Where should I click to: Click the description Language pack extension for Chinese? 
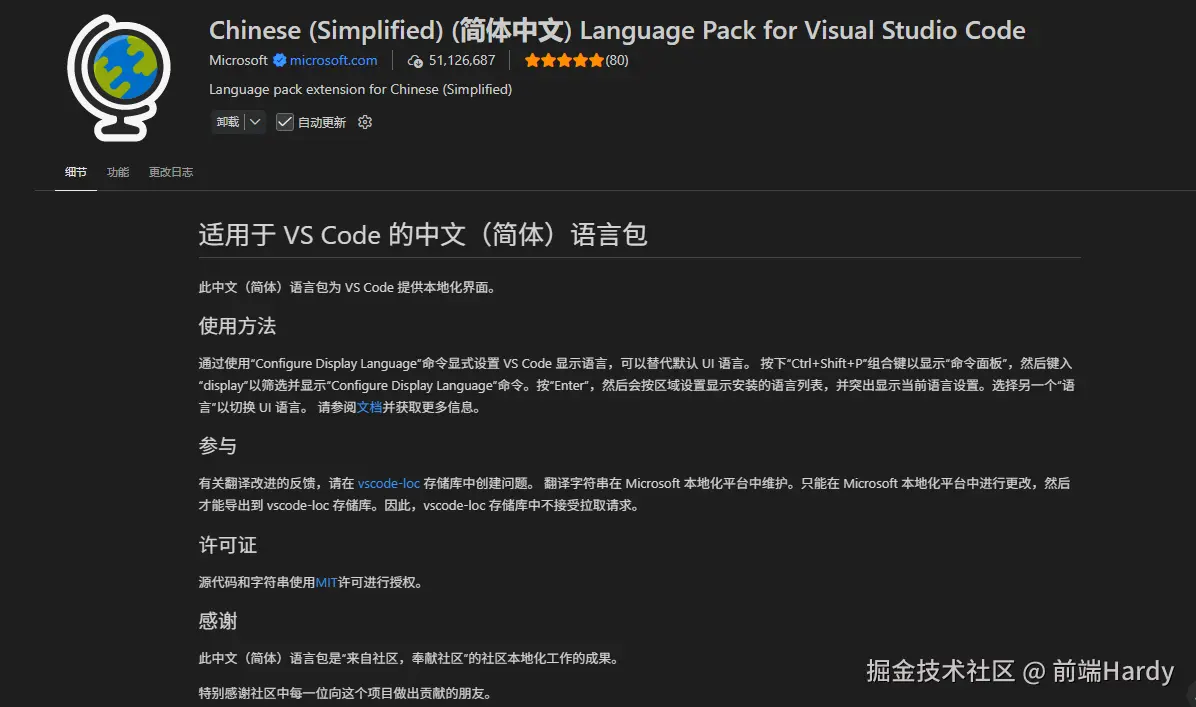(x=360, y=89)
